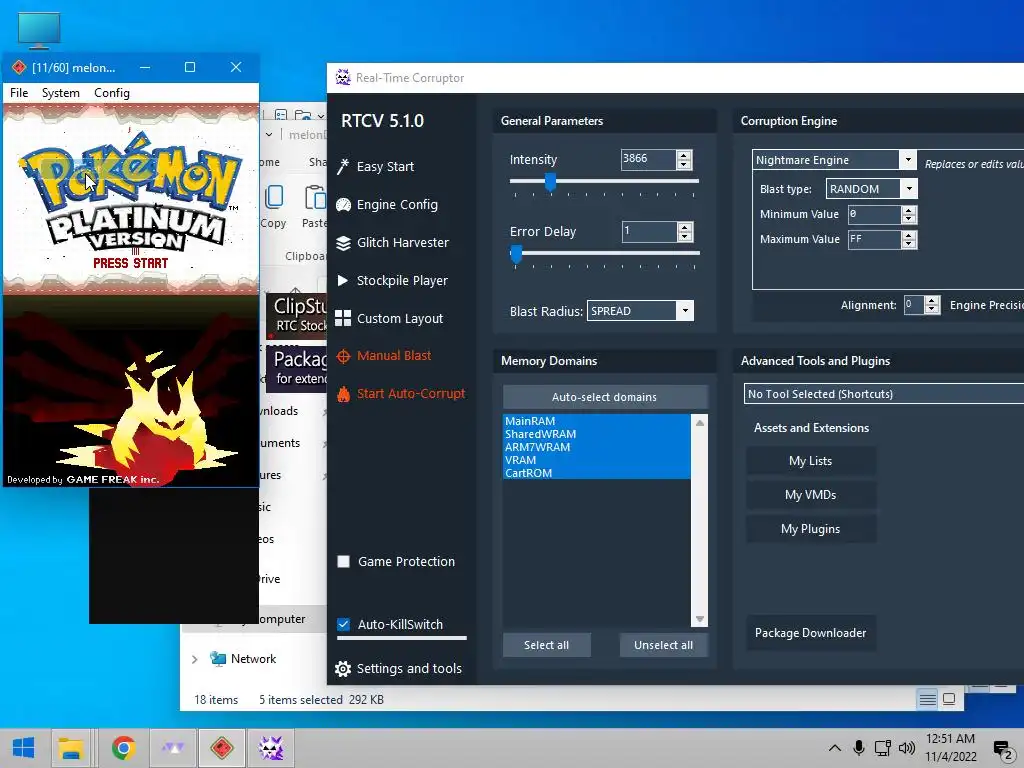Open My Plugins button
Viewport: 1024px width, 768px height.
(810, 529)
